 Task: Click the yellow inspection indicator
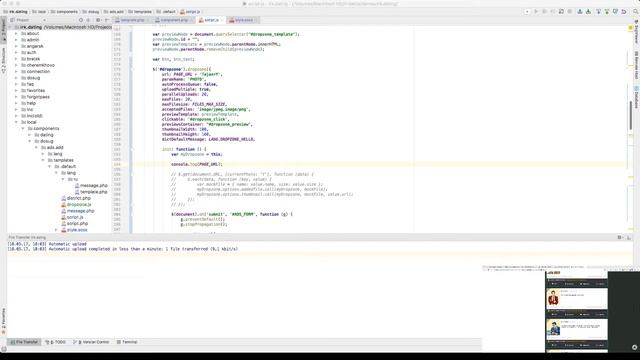631,28
